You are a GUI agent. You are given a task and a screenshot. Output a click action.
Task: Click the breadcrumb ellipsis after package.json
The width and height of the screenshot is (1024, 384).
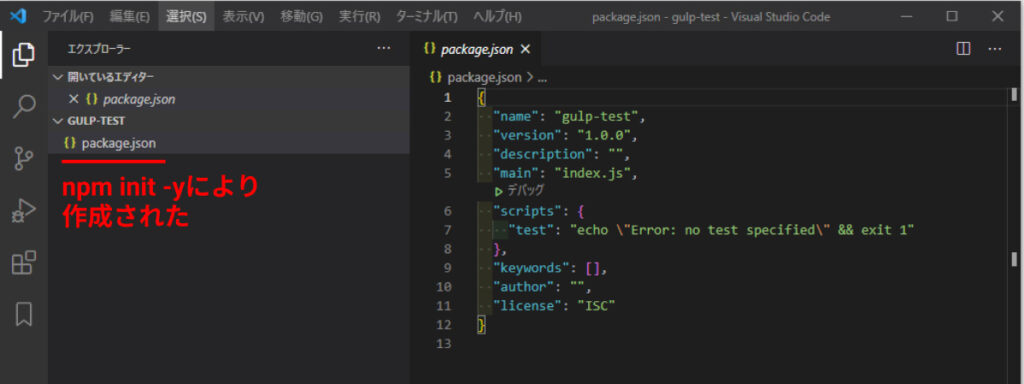tap(541, 78)
